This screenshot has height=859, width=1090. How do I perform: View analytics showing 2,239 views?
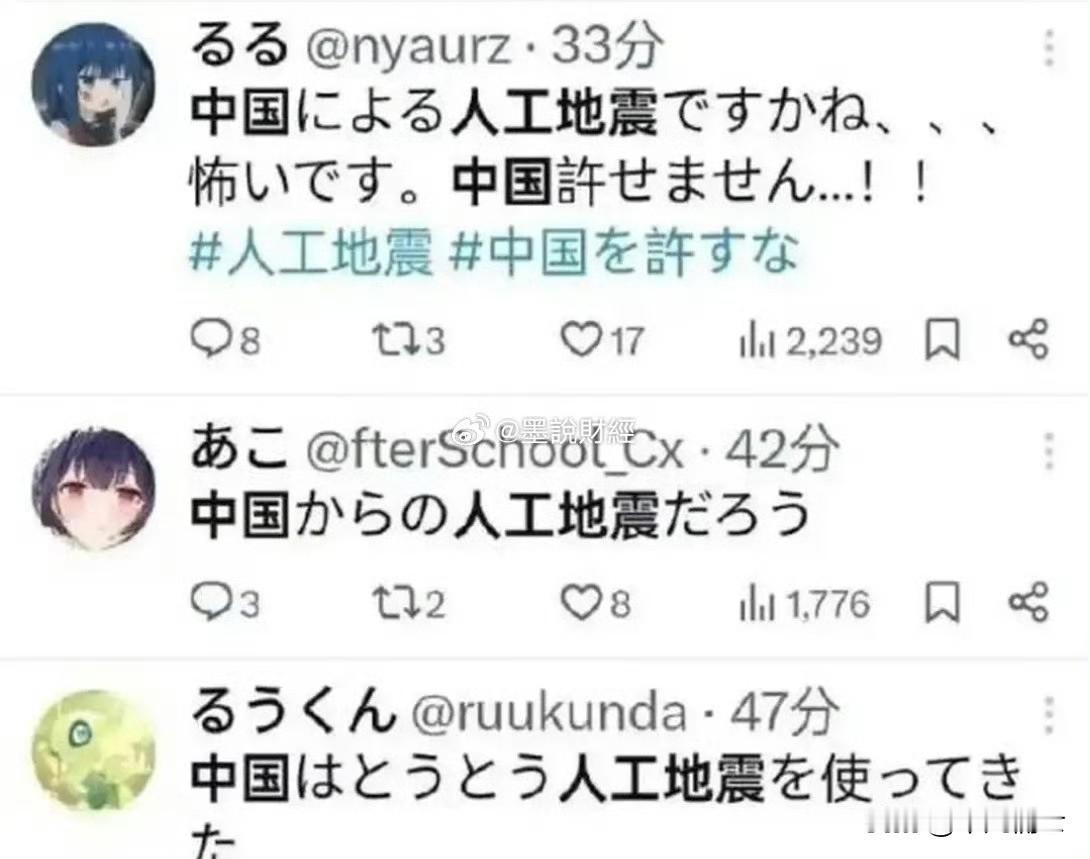tap(811, 341)
